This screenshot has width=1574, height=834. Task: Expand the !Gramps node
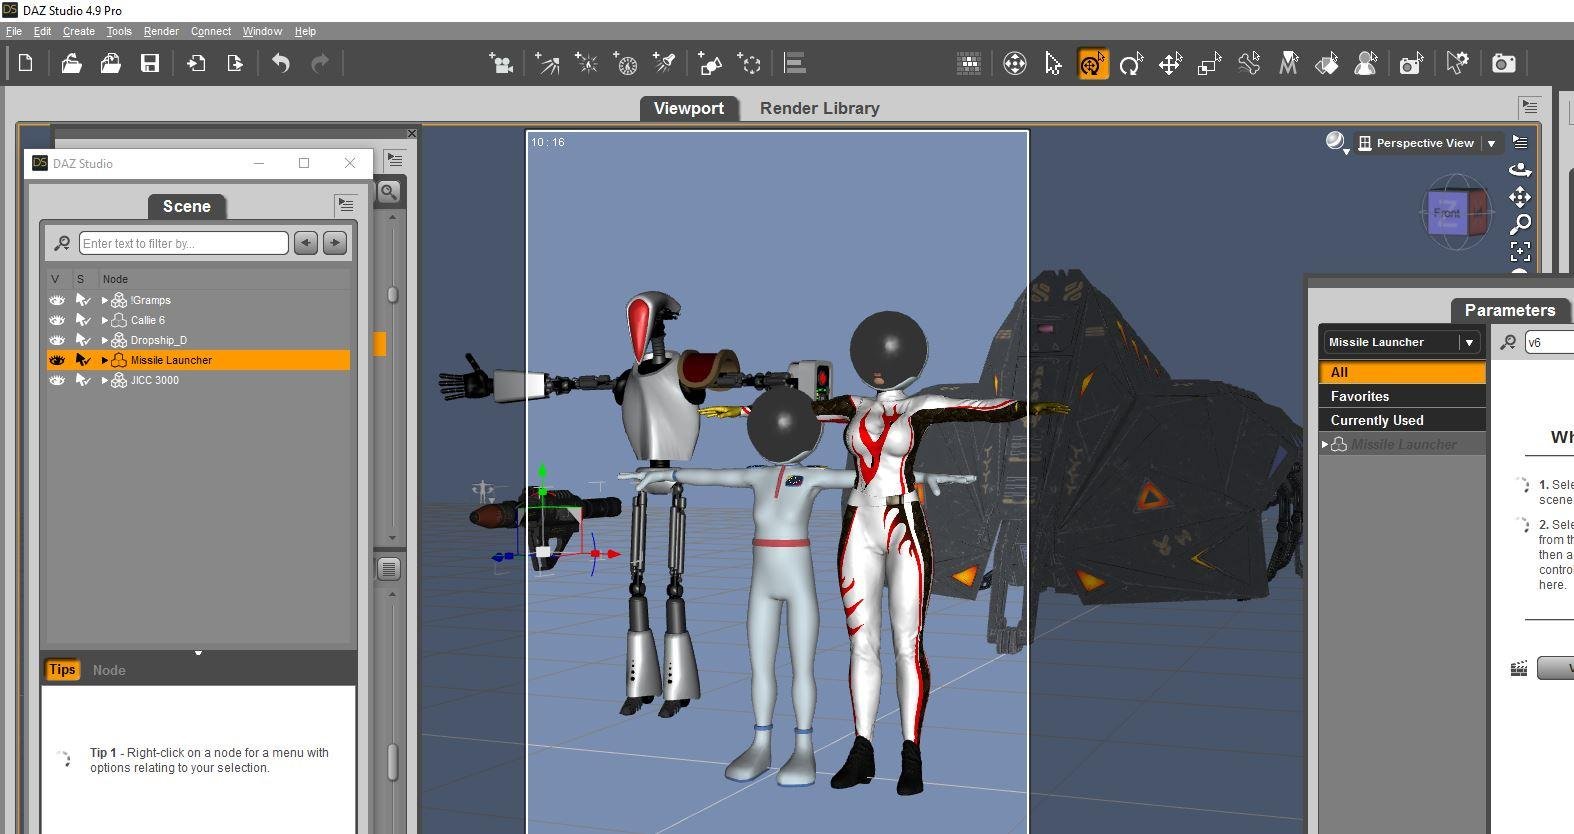104,300
